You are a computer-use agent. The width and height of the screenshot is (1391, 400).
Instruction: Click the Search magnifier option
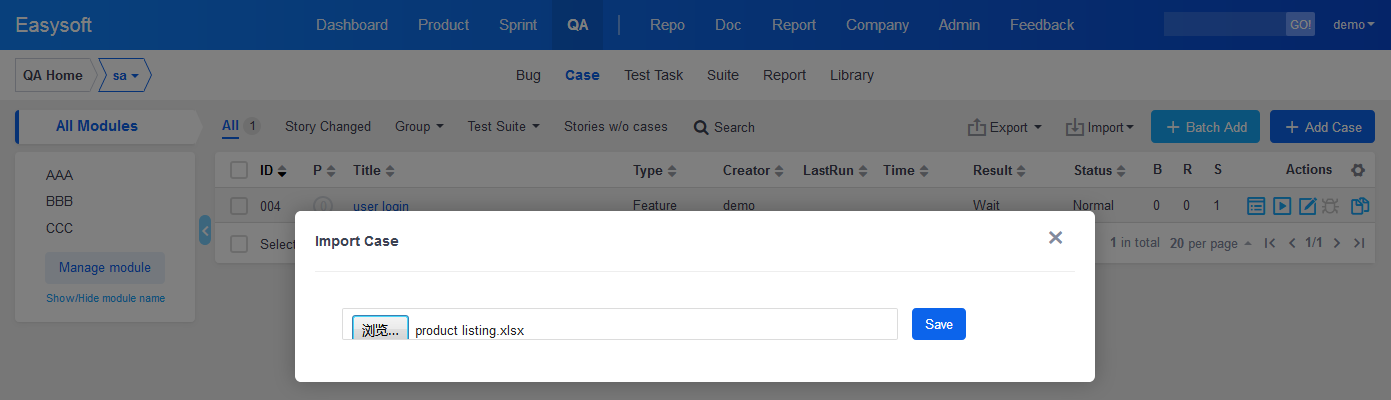coord(724,127)
